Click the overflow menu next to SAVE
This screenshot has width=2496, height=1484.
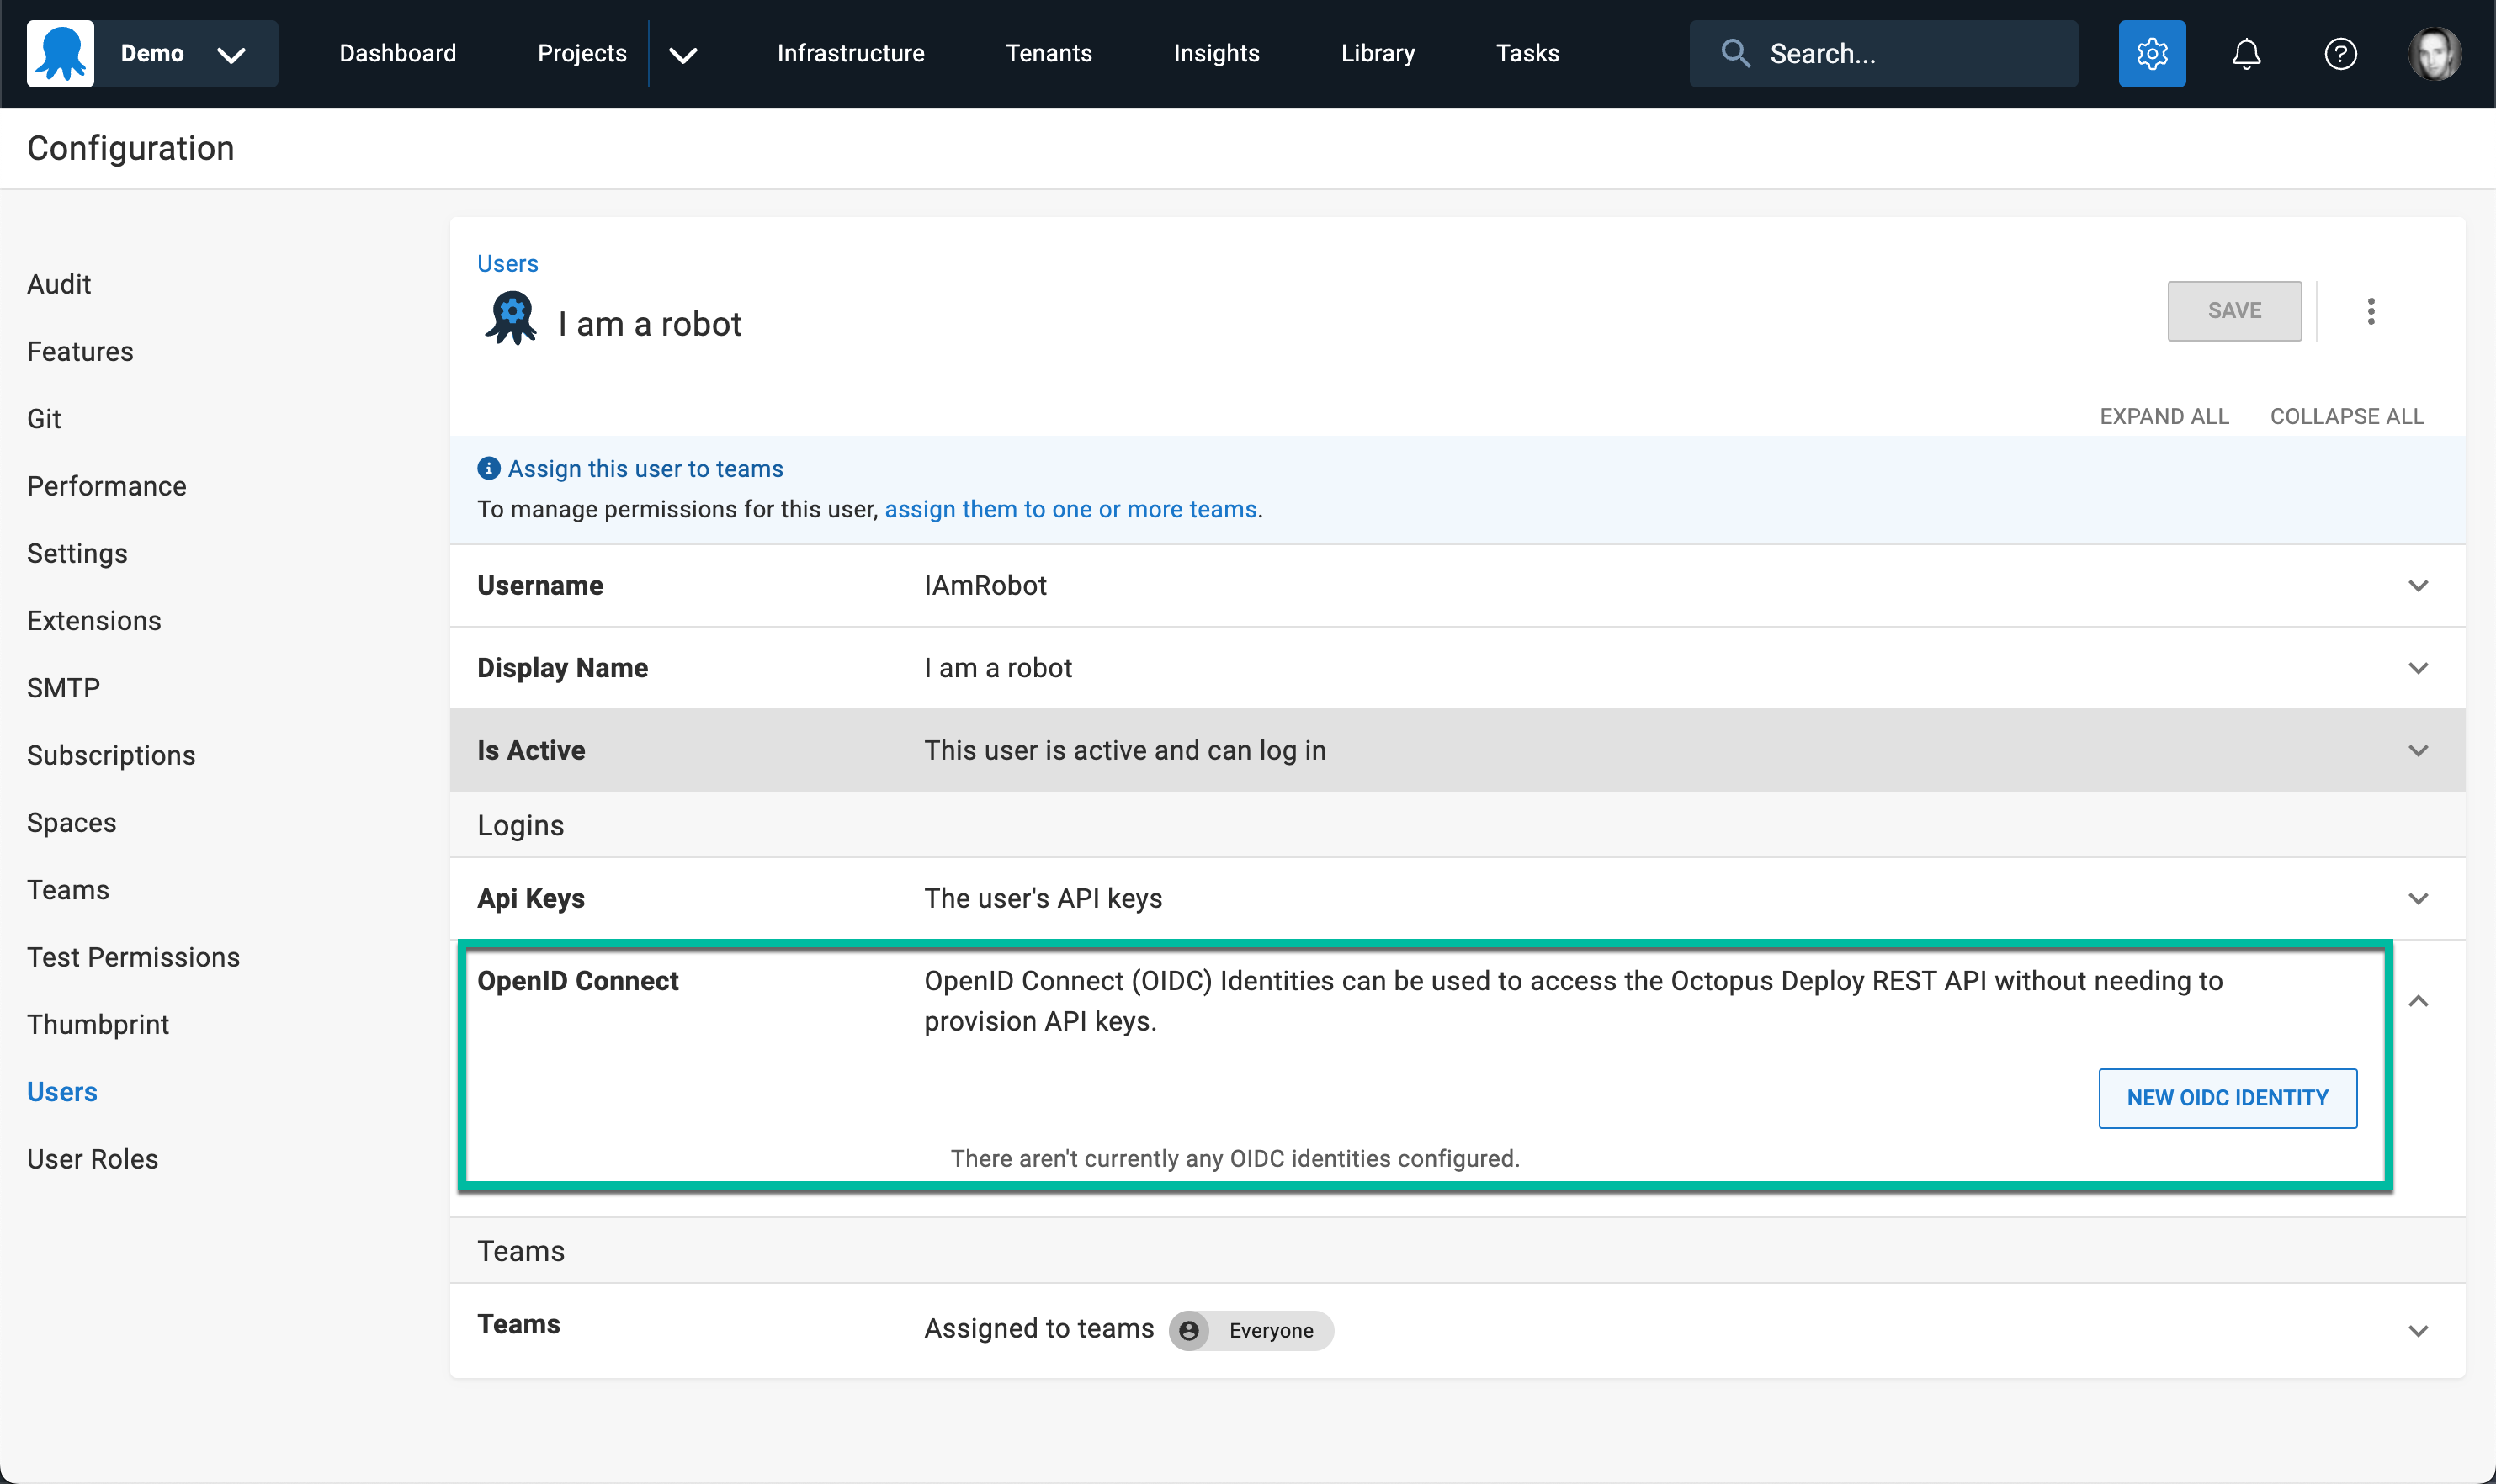tap(2369, 311)
